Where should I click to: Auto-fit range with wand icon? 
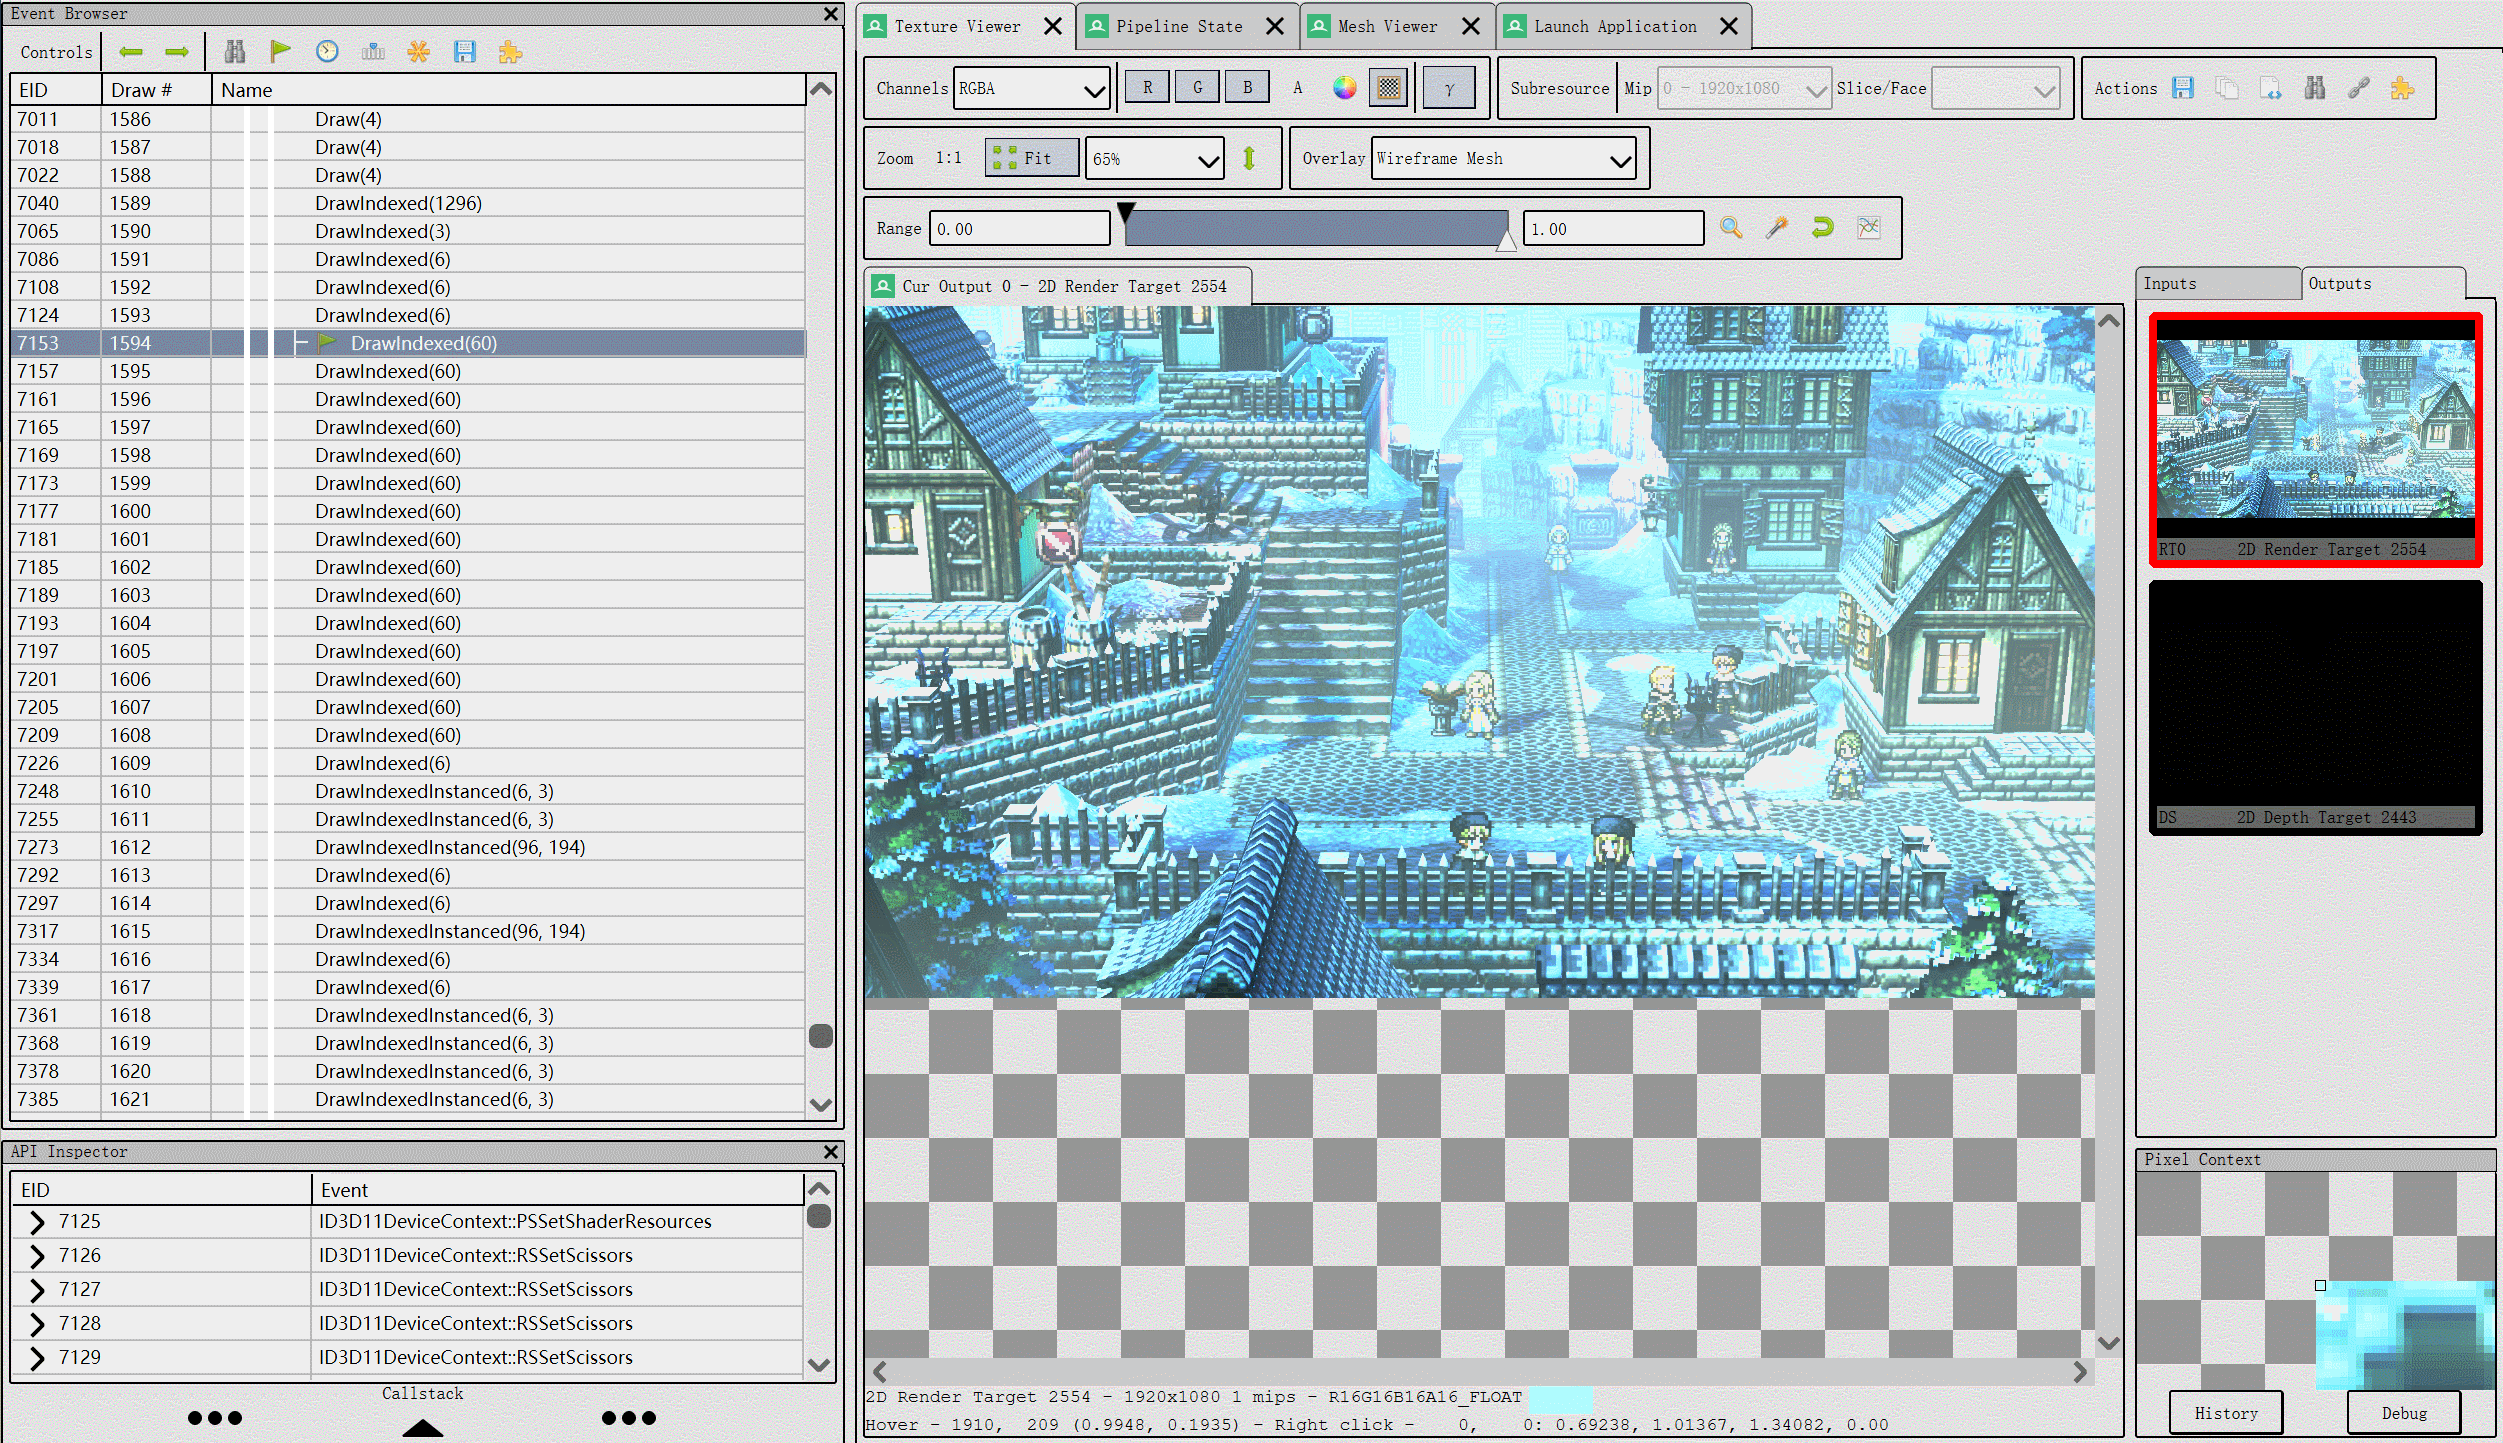[1777, 228]
